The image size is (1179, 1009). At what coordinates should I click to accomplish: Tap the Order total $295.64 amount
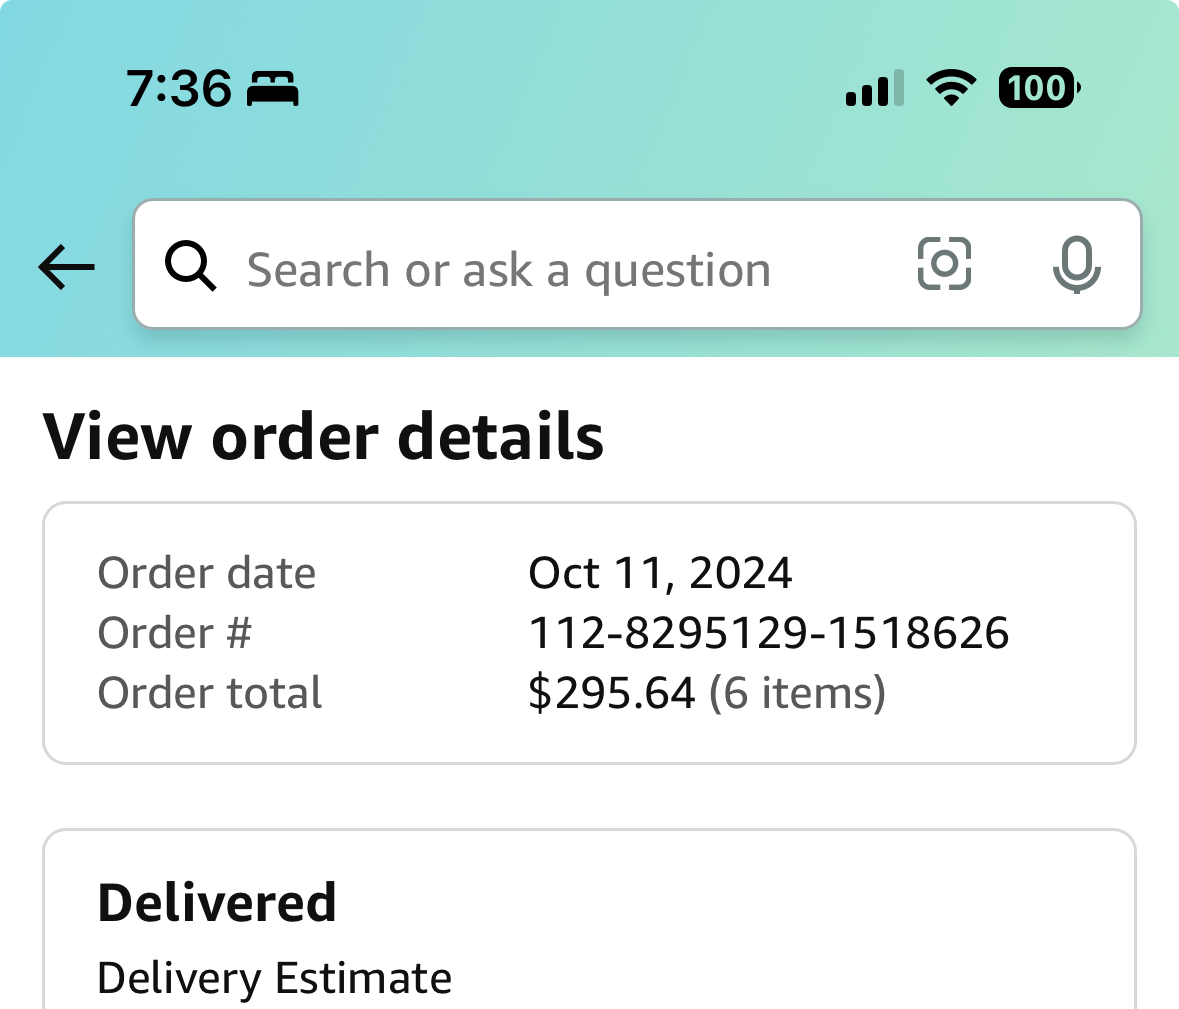click(611, 692)
